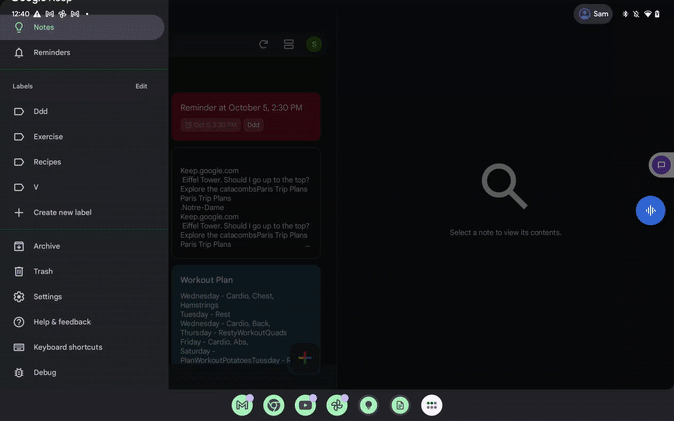Click Edit next to Labels
The width and height of the screenshot is (674, 421).
(x=141, y=86)
